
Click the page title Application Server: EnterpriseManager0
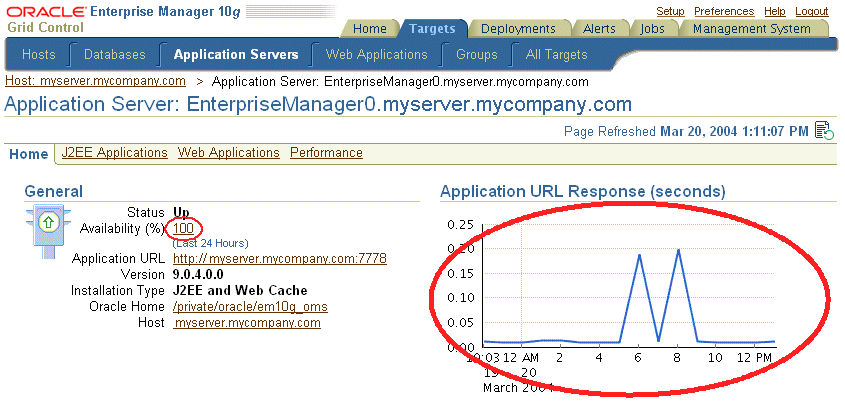[x=318, y=105]
